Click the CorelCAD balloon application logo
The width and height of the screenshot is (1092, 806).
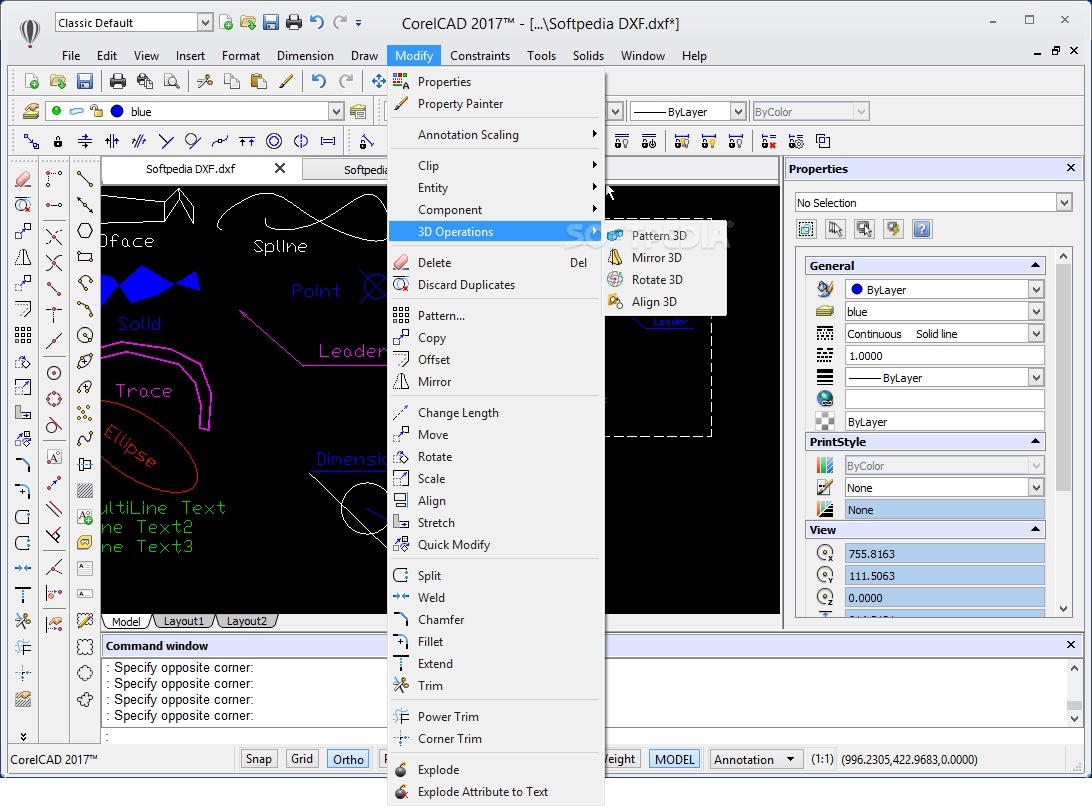[30, 33]
